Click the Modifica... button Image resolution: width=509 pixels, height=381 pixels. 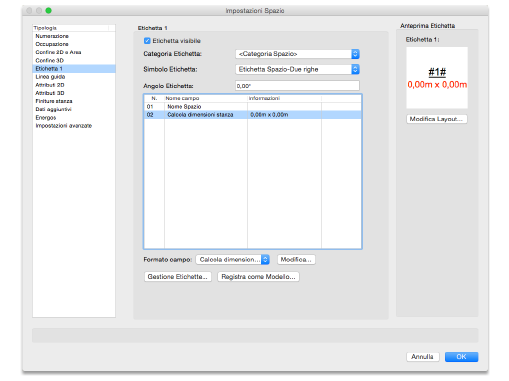[x=296, y=260]
